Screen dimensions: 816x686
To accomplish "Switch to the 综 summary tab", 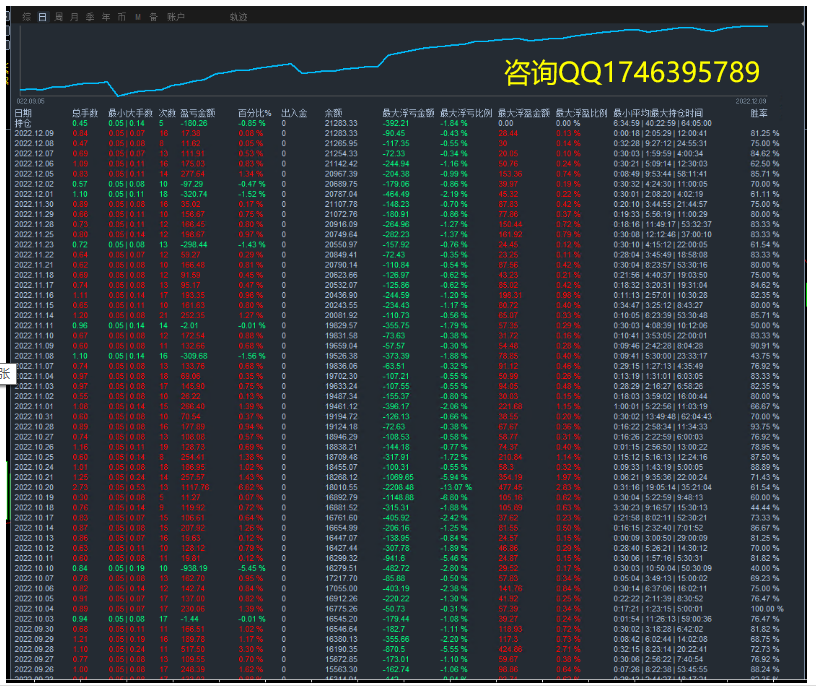I will coord(26,17).
